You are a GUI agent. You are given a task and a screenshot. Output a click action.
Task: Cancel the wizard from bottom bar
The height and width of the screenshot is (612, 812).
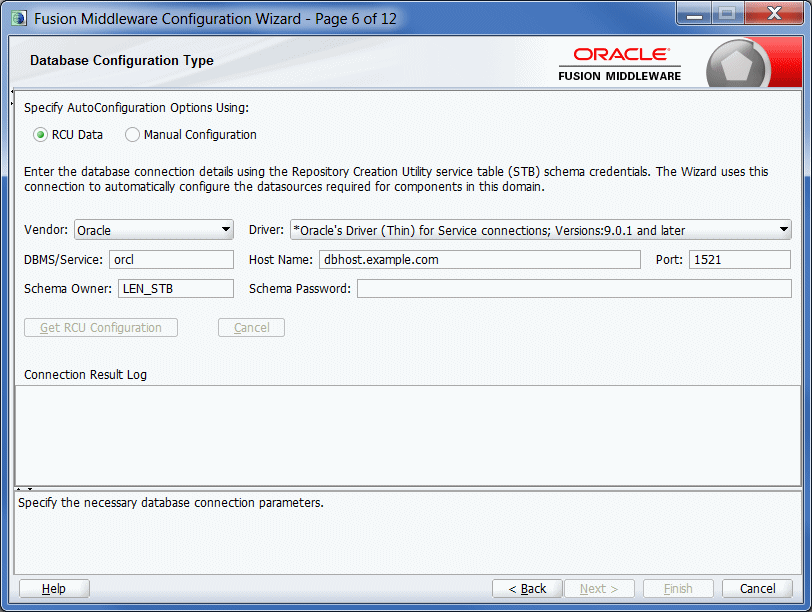(x=757, y=589)
